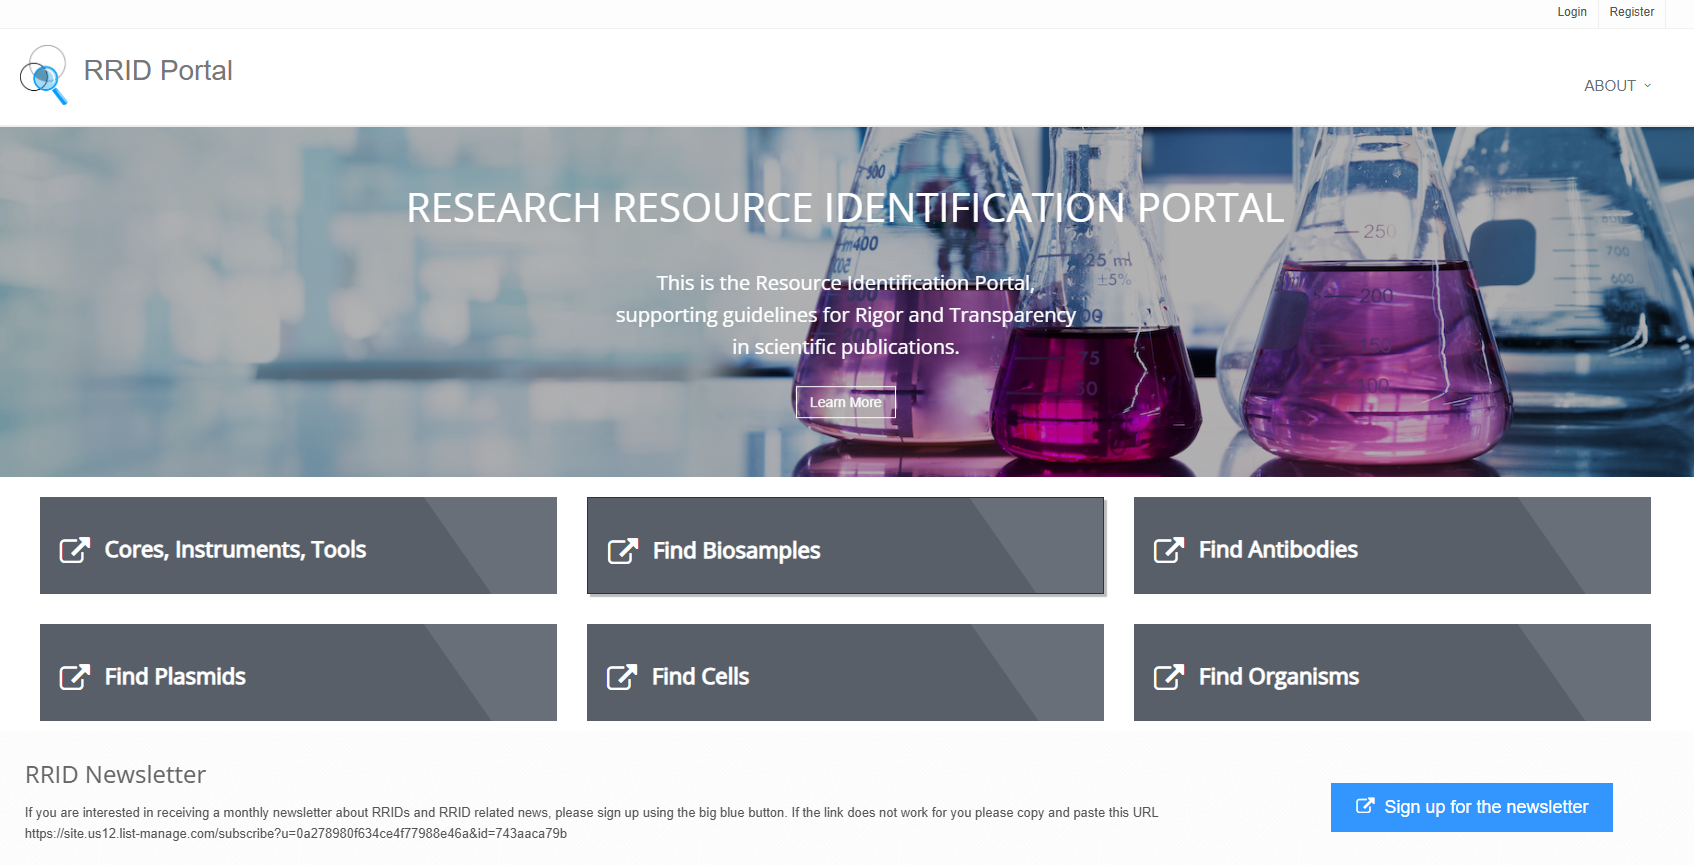This screenshot has height=865, width=1694.
Task: Click the RRID Portal title text
Action: pyautogui.click(x=158, y=71)
